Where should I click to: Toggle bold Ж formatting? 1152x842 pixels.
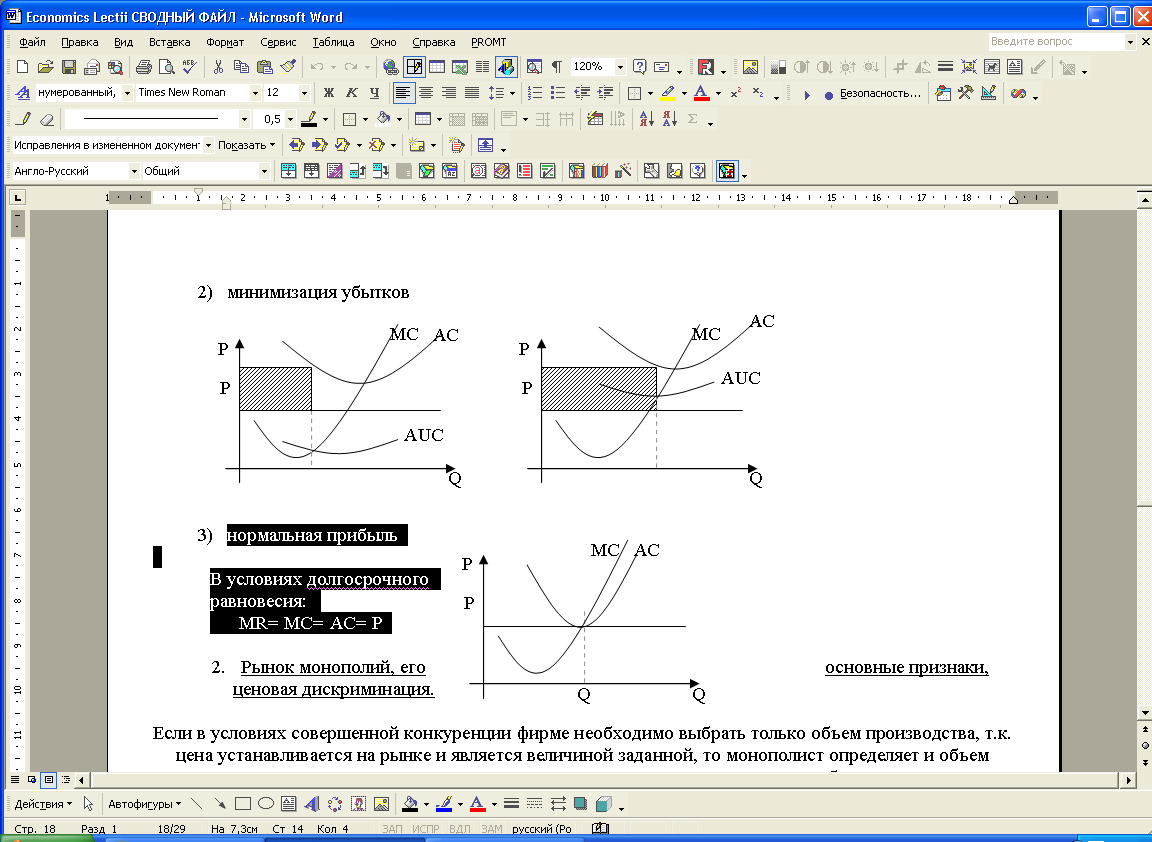click(x=328, y=93)
